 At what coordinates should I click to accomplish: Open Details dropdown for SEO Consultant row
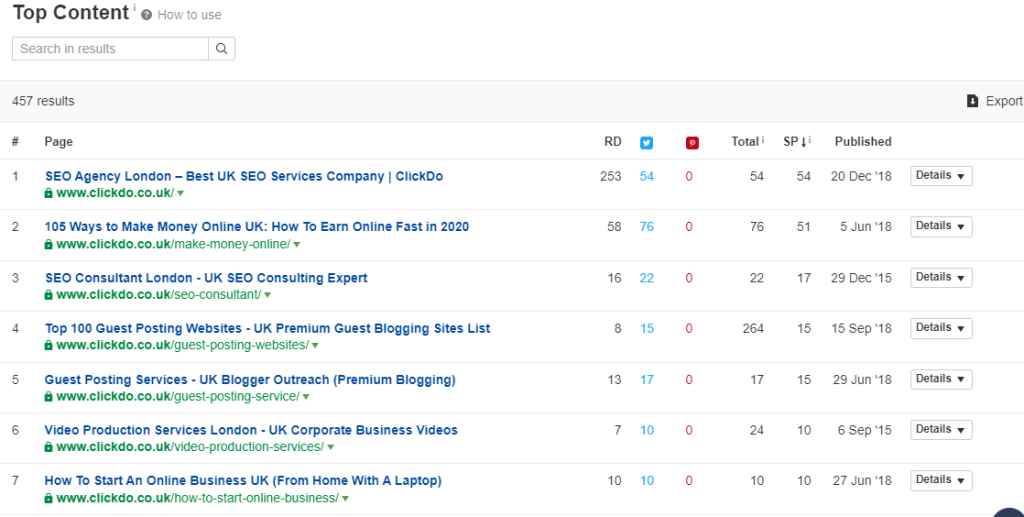point(941,277)
